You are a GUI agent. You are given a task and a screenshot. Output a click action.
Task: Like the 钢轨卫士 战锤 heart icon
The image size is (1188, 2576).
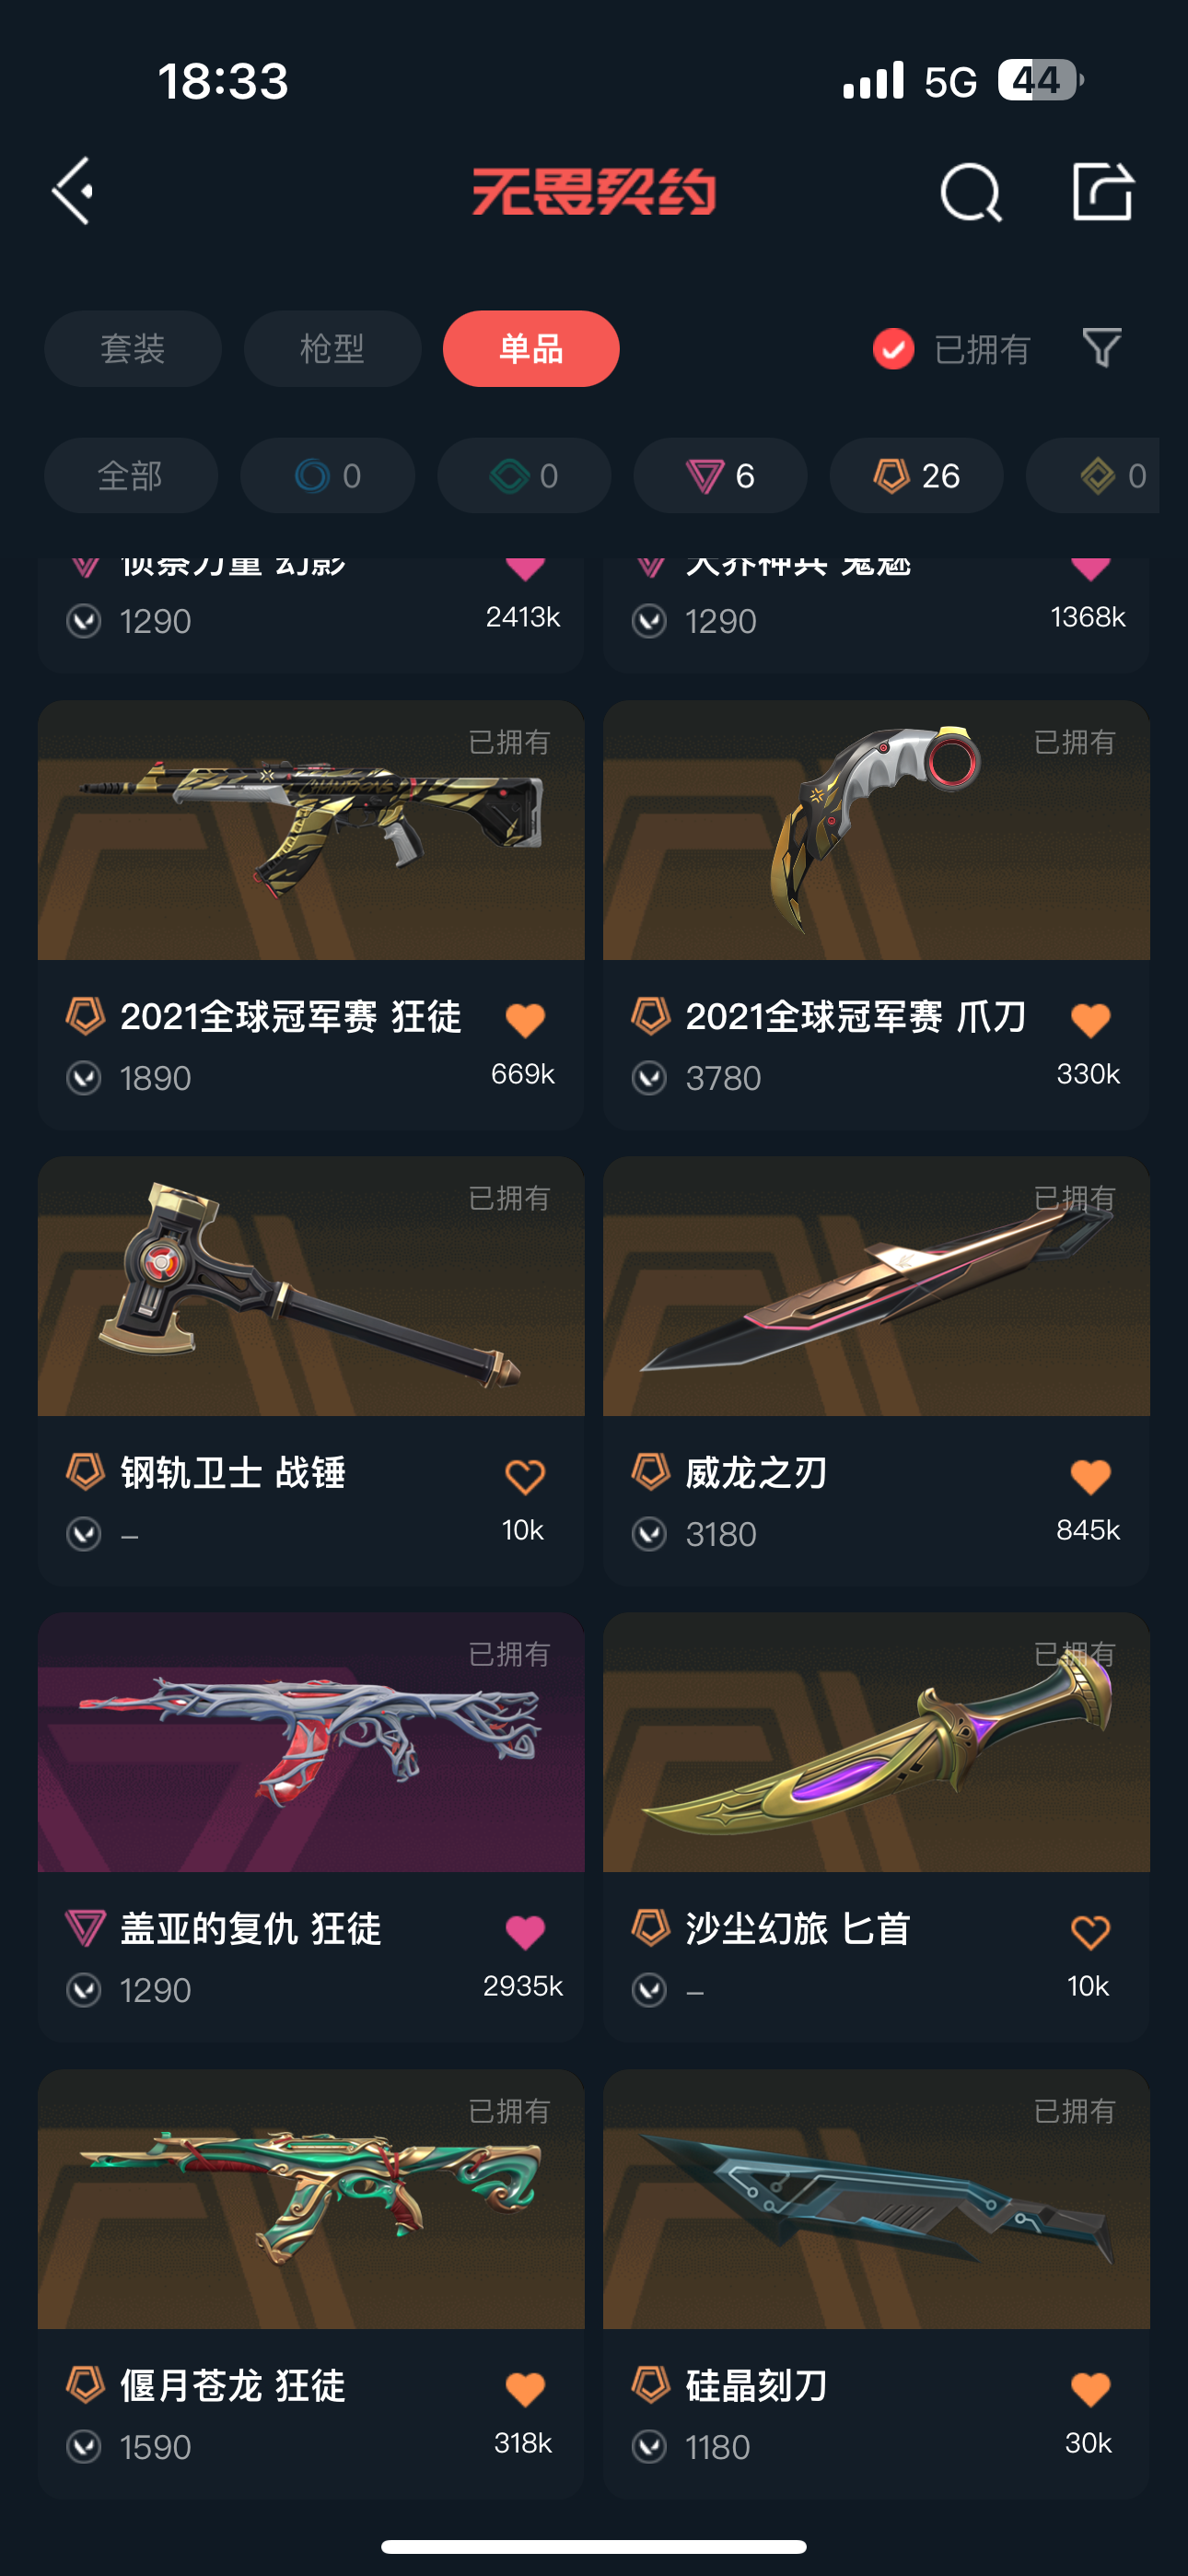(x=525, y=1476)
